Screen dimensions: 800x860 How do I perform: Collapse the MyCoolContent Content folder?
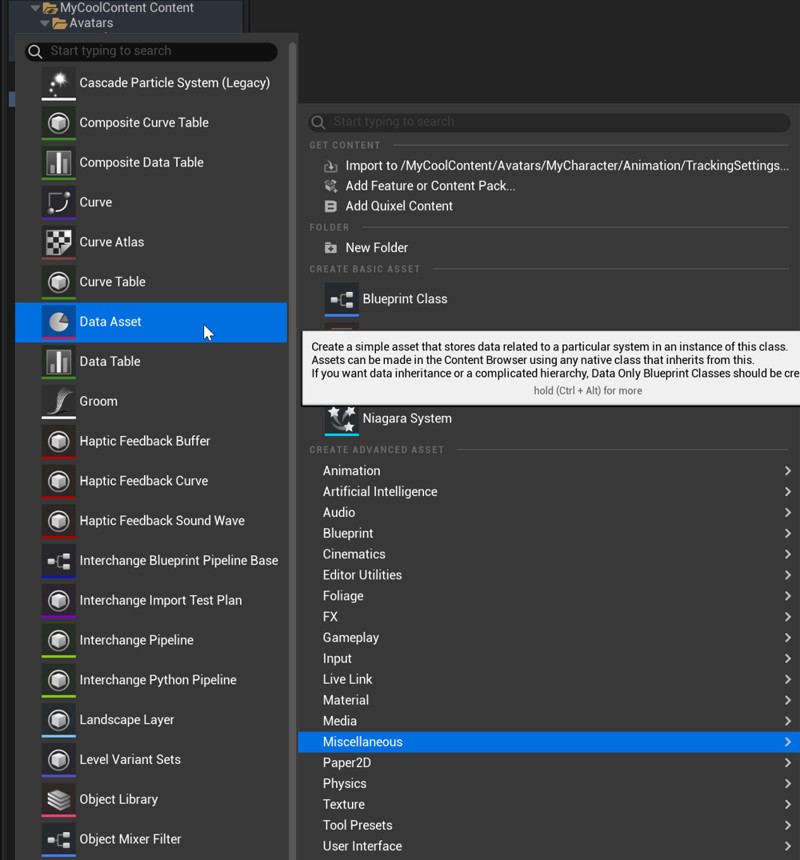point(35,8)
